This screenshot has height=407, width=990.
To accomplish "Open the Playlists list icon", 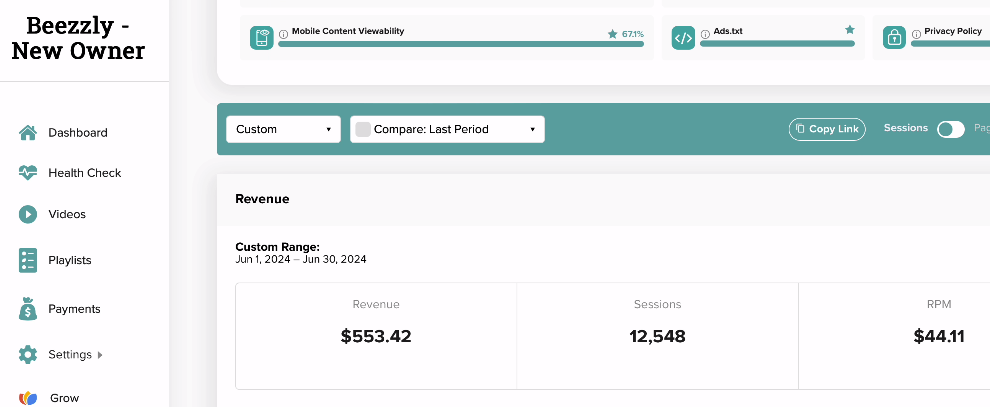I will (28, 260).
